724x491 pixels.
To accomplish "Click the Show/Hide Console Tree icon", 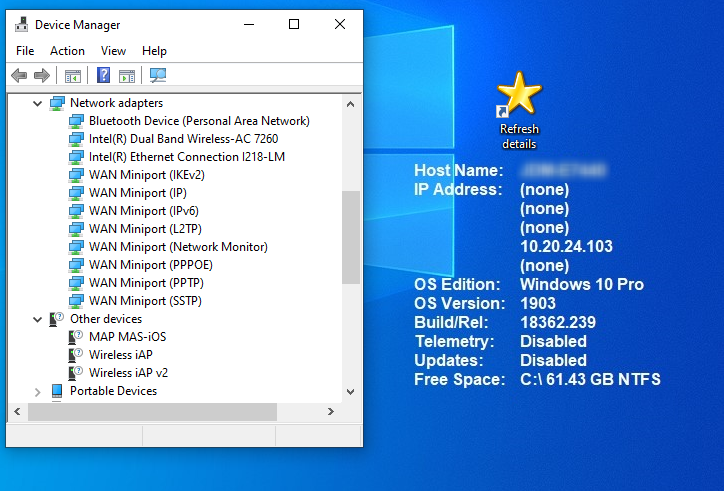I will (x=72, y=75).
